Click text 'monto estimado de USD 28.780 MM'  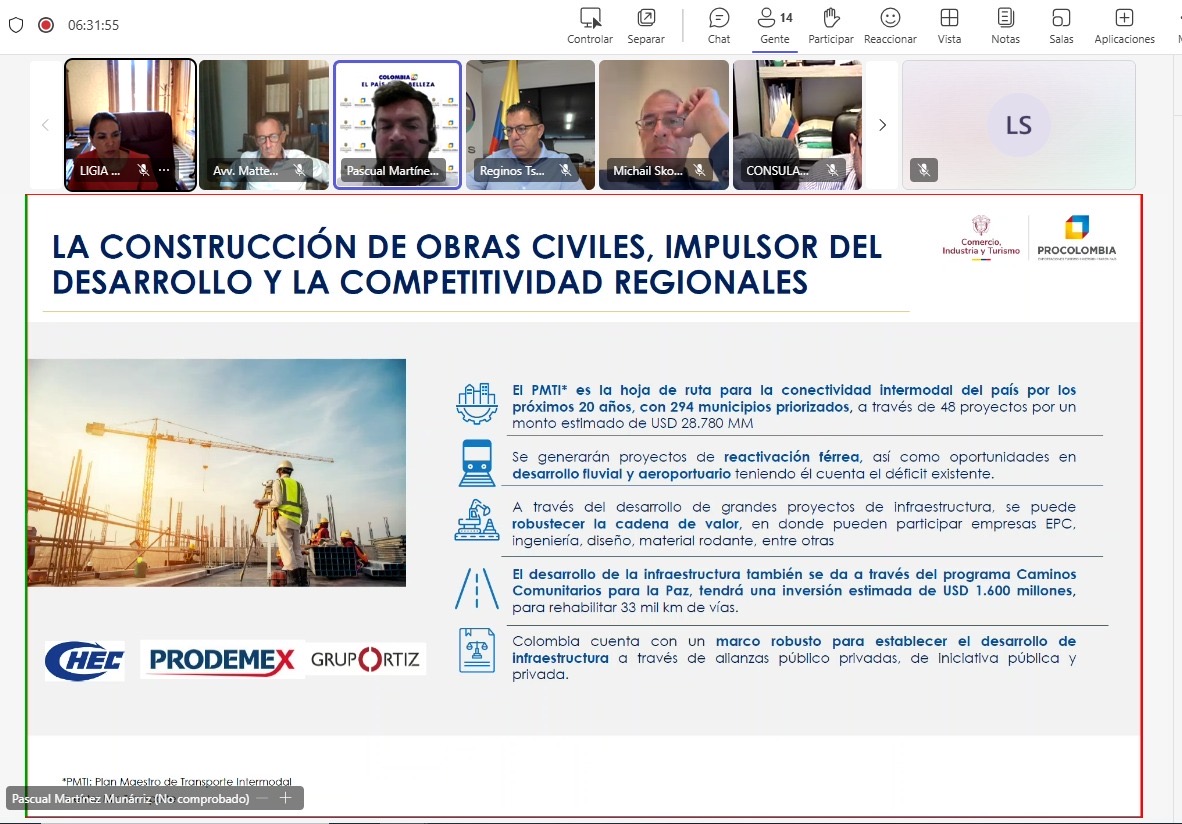click(632, 423)
